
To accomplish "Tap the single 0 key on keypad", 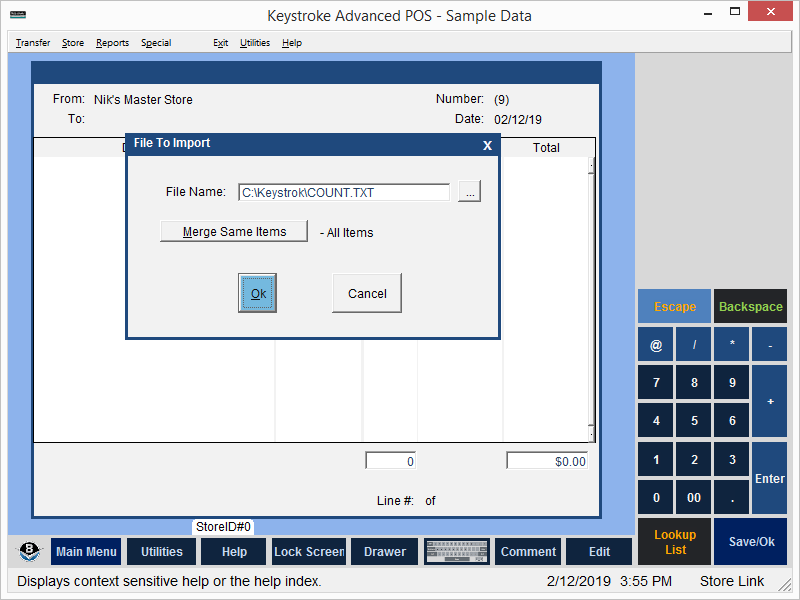I will click(x=656, y=497).
